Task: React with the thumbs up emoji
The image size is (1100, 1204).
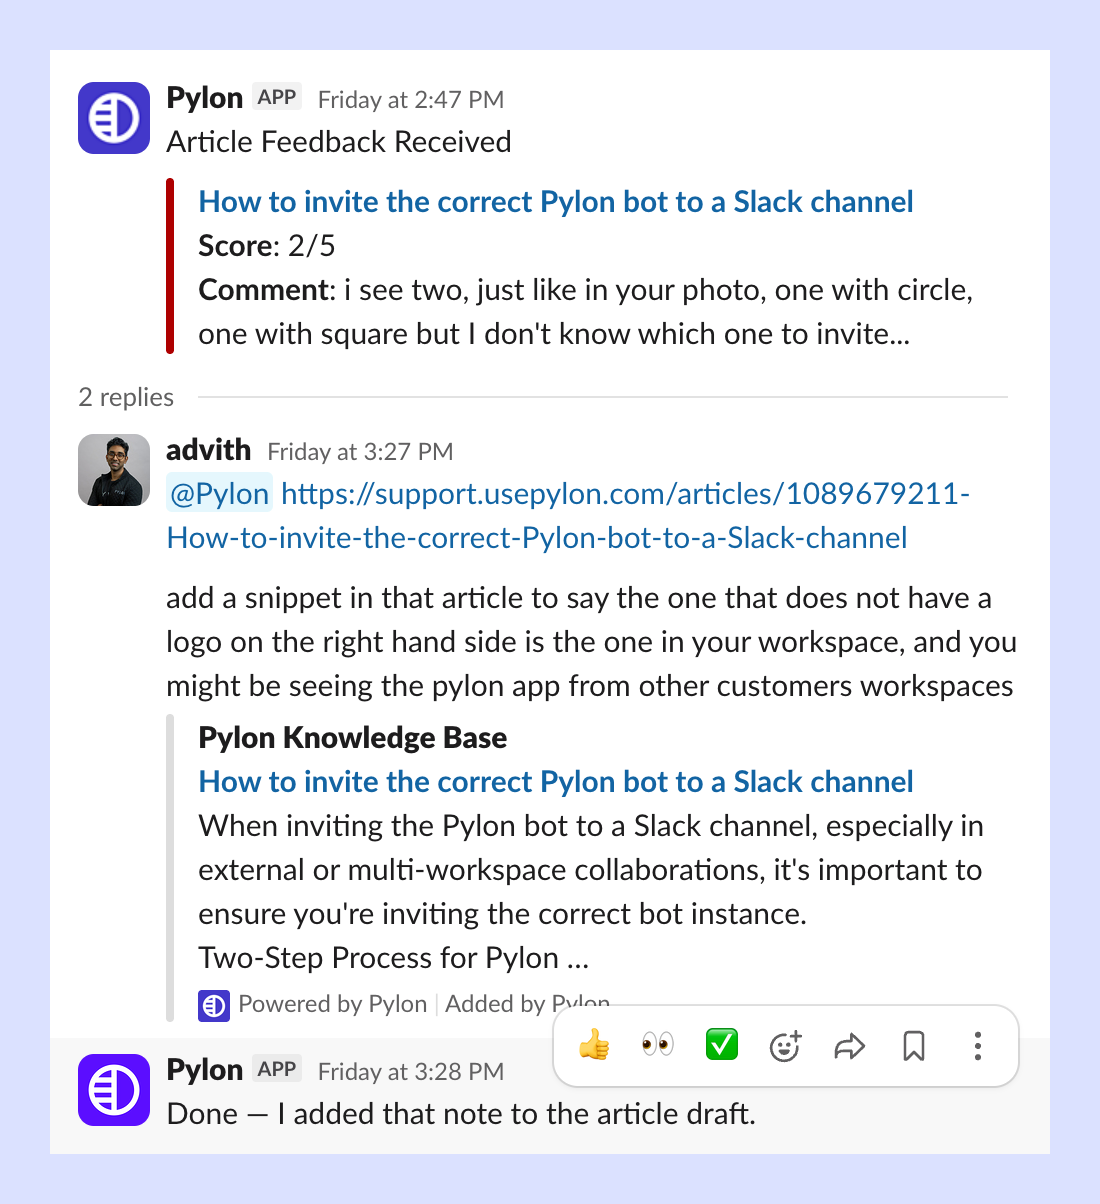Action: coord(594,1046)
